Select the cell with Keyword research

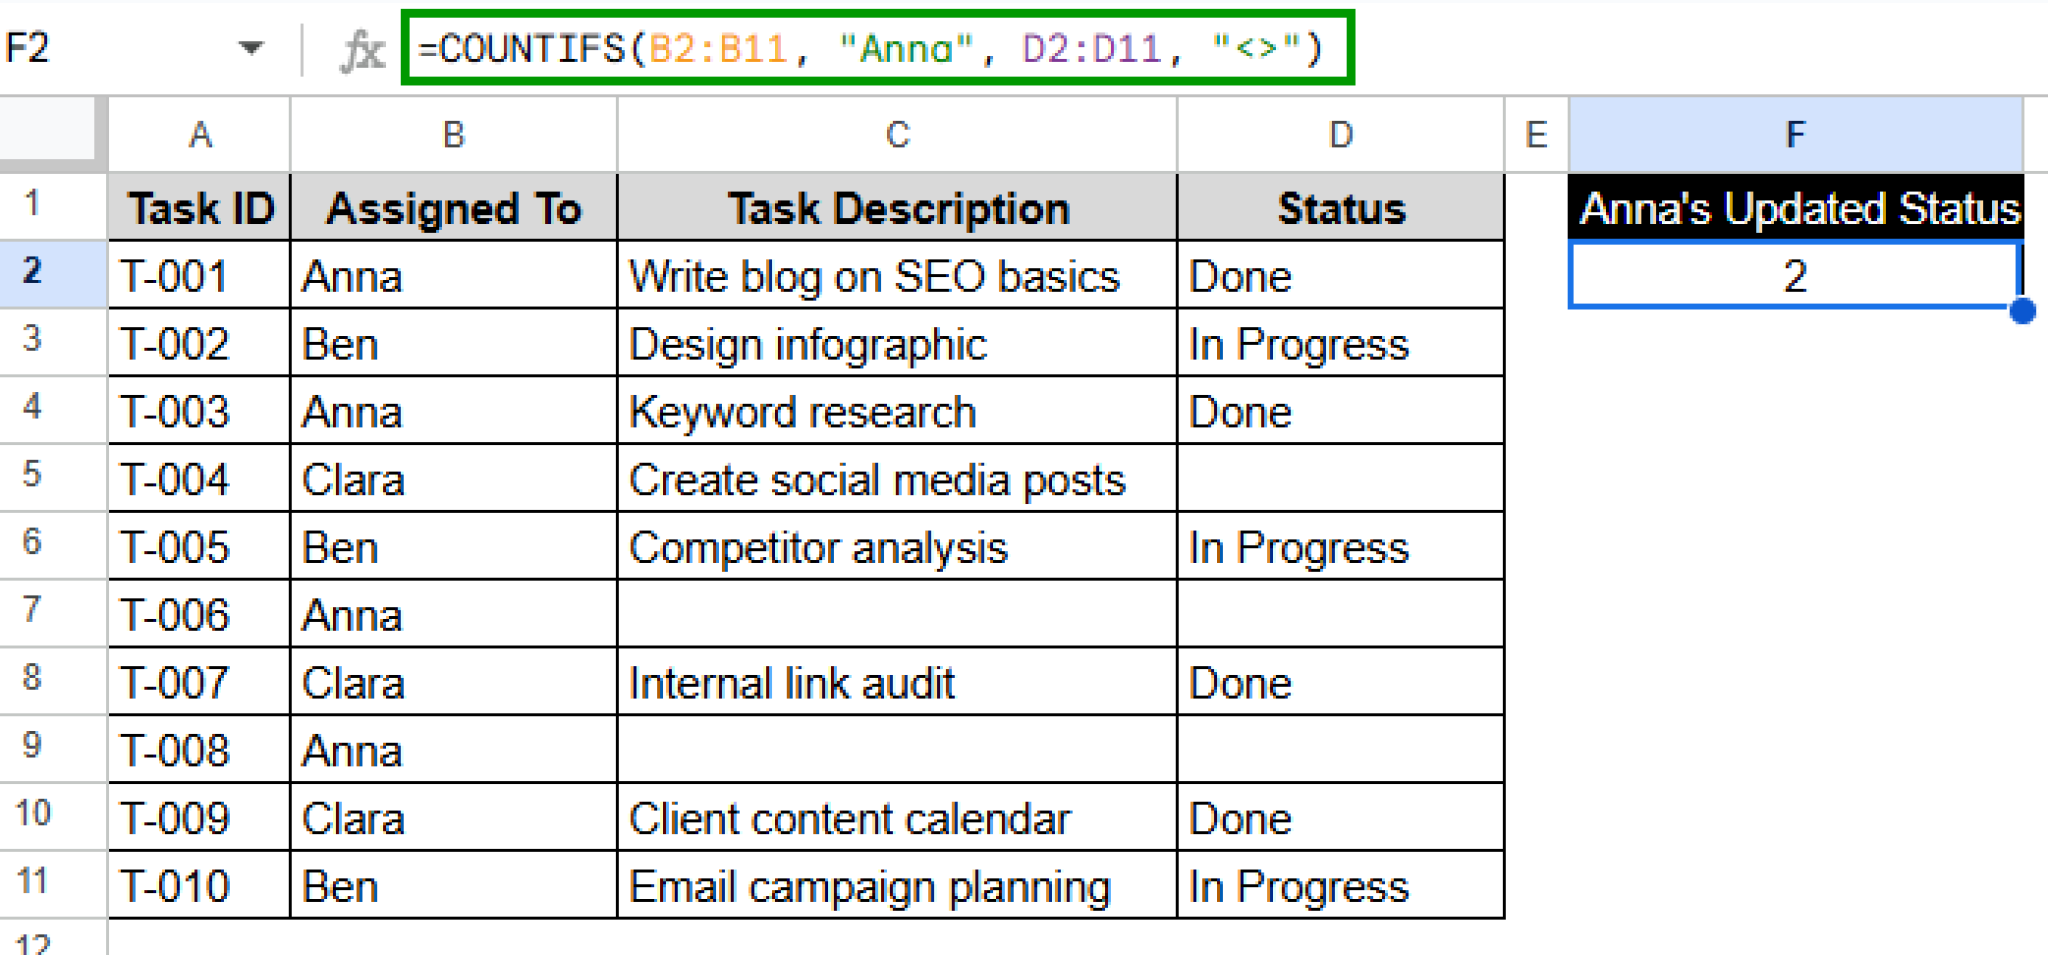(x=896, y=411)
